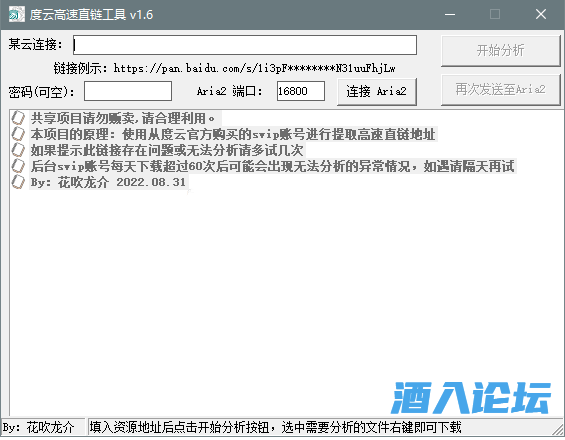The width and height of the screenshot is (565, 440).
Task: Click the 开始分析 button
Action: tap(501, 50)
